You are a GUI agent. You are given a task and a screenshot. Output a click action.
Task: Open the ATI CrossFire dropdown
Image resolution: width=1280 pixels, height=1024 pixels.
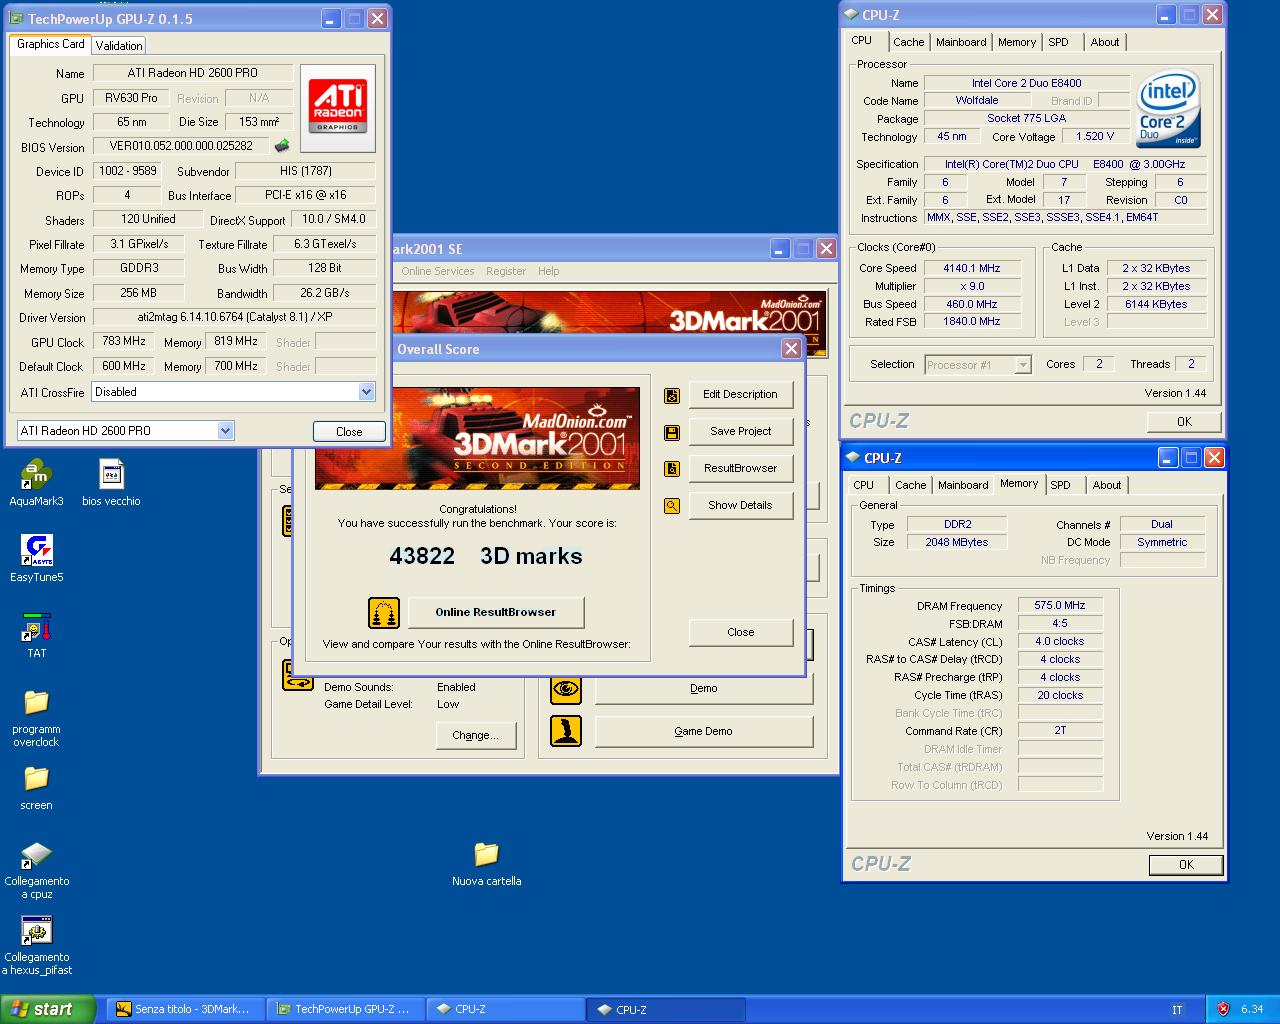click(x=367, y=392)
